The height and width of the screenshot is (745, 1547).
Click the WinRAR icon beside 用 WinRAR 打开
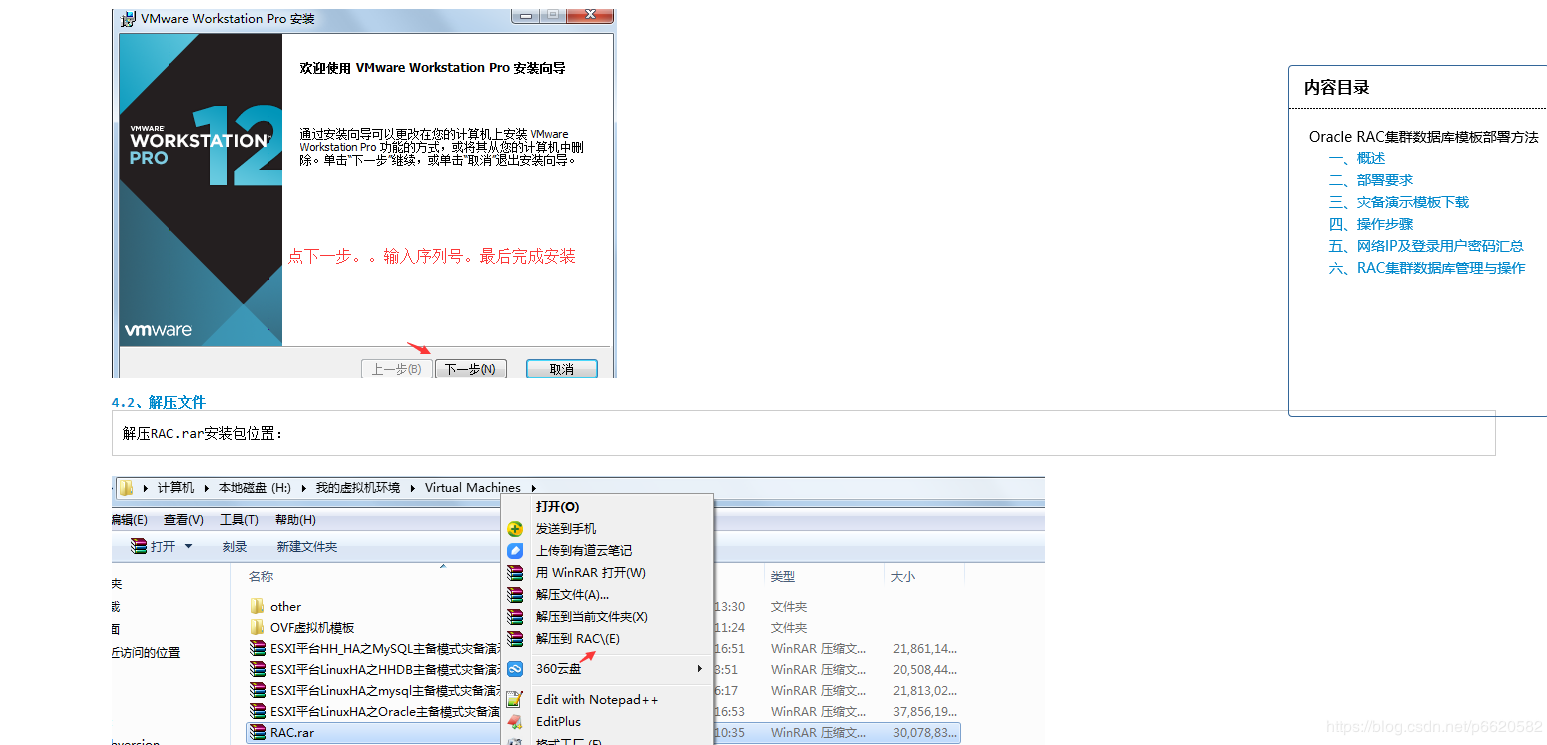[515, 573]
